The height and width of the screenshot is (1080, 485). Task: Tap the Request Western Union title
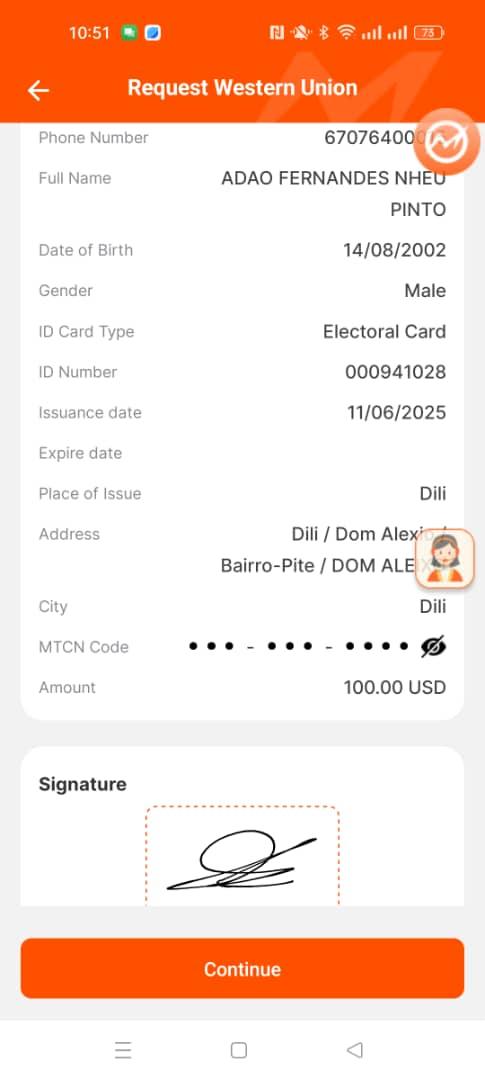pos(242,88)
